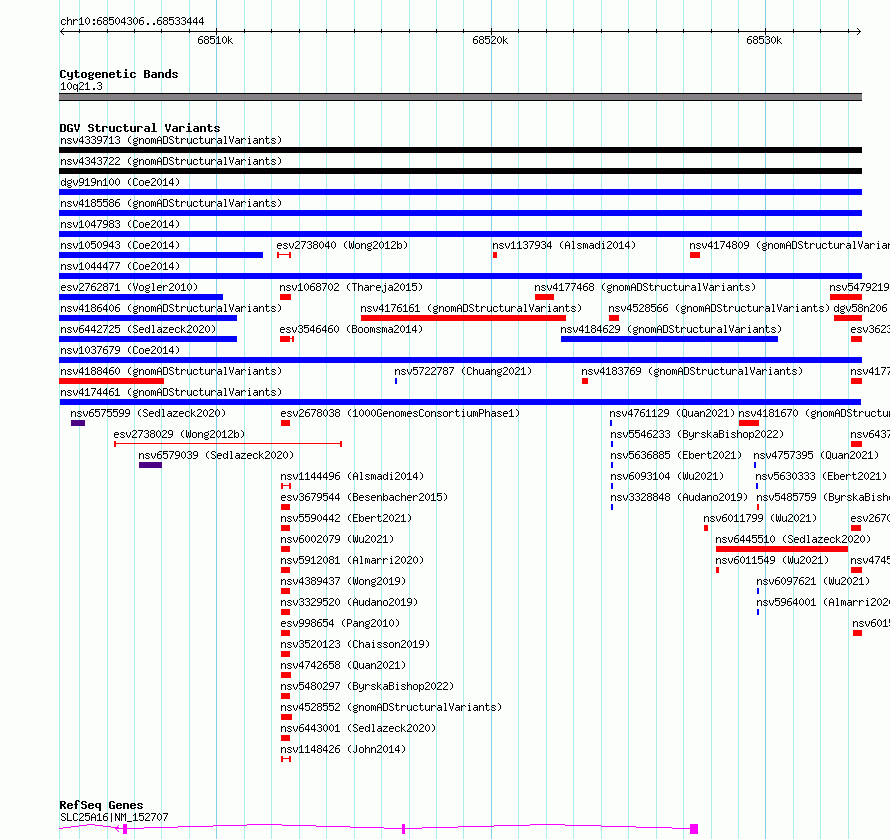Open nsv4174461 gnomADStructuralVariants label

pyautogui.click(x=171, y=392)
